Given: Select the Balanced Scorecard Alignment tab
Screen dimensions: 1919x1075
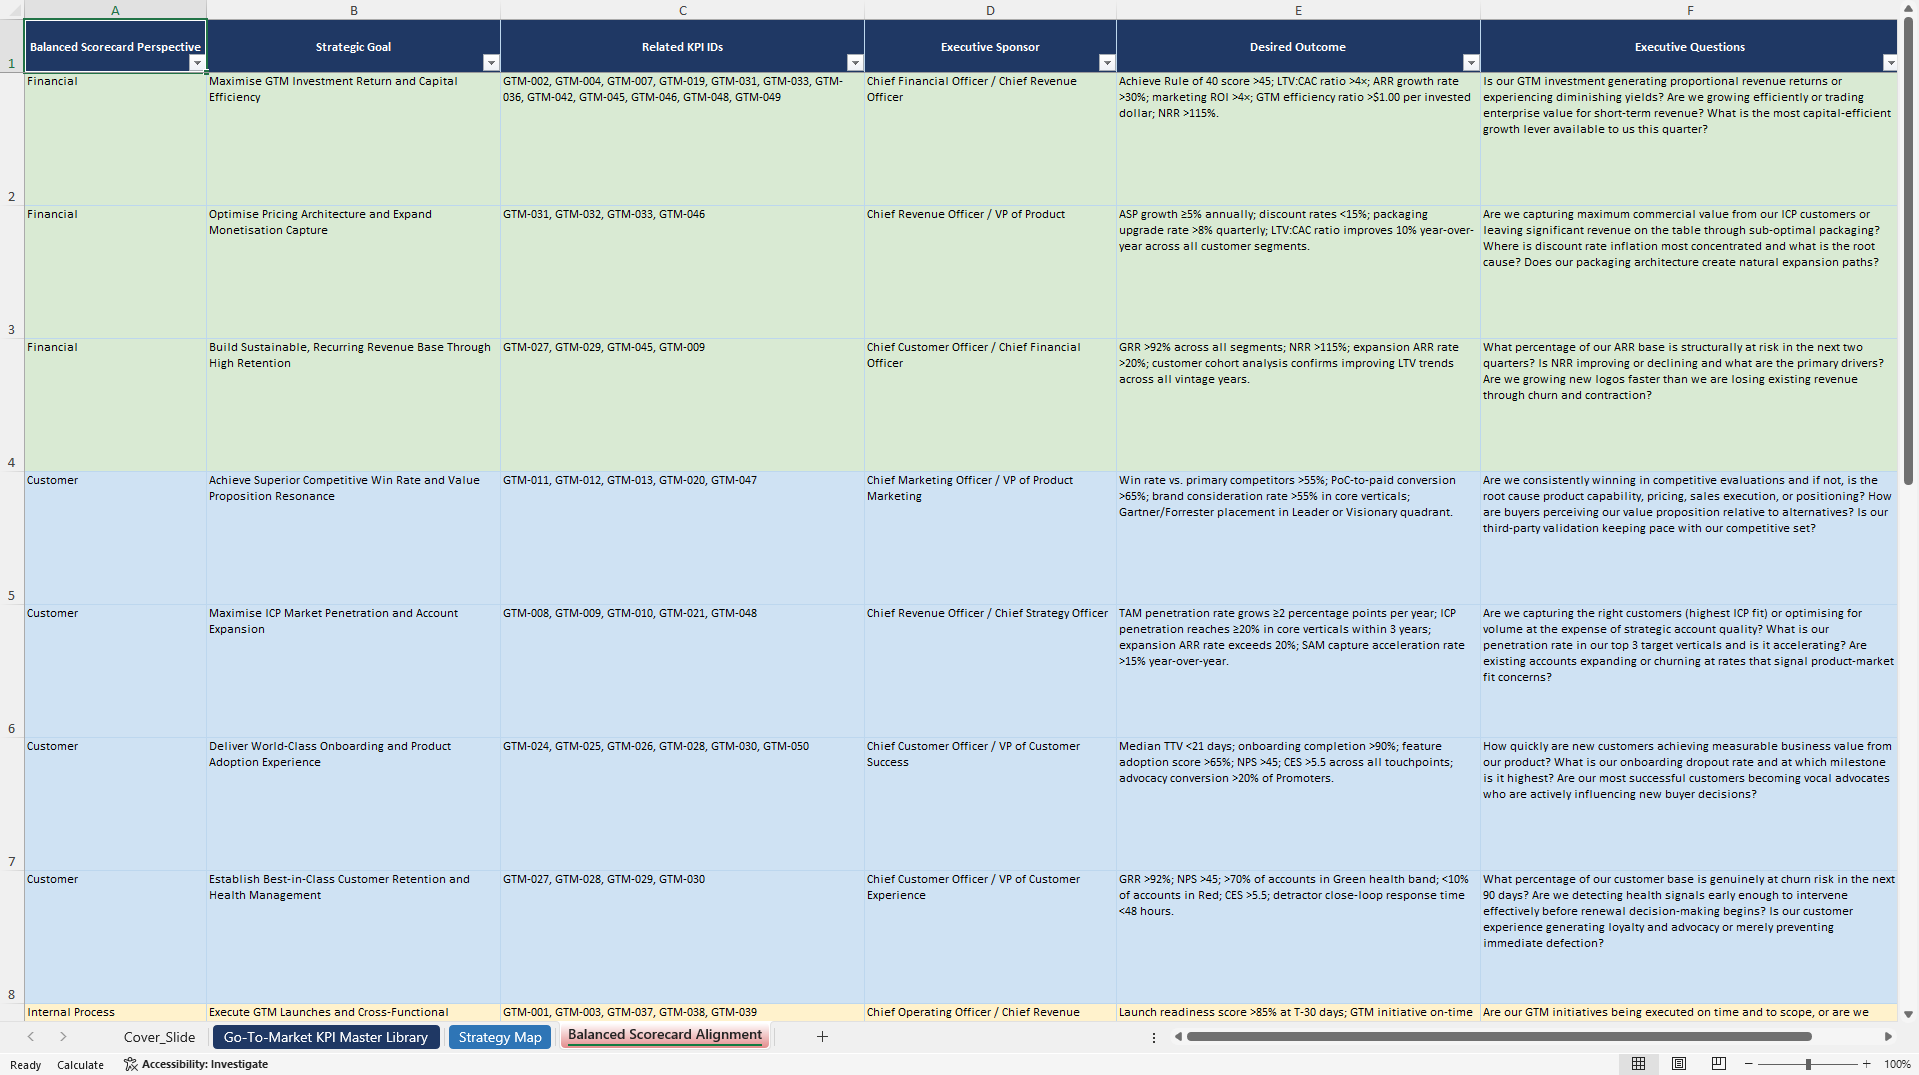Looking at the screenshot, I should click(665, 1035).
